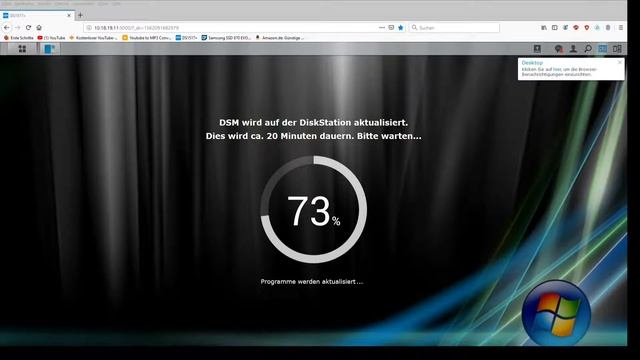
Task: Show the Firefox sidebars icon
Action: click(x=554, y=27)
